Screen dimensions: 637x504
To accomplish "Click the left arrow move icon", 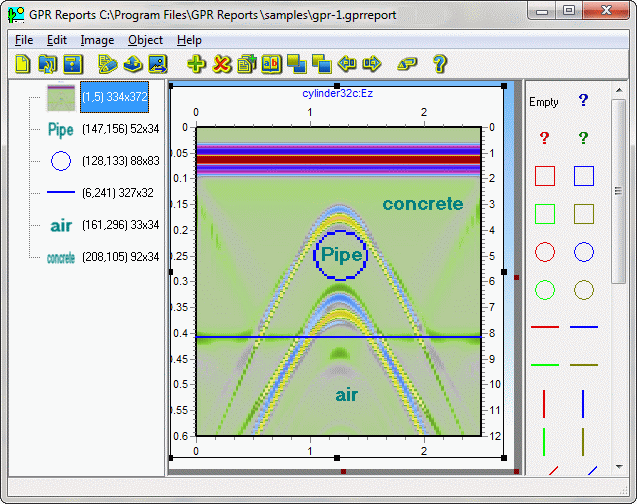I will click(x=347, y=64).
